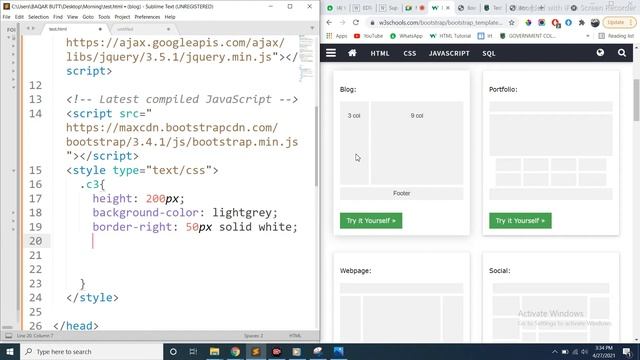The height and width of the screenshot is (360, 640).
Task: Place cursor on line 17 height declaration
Action: pyautogui.click(x=138, y=199)
